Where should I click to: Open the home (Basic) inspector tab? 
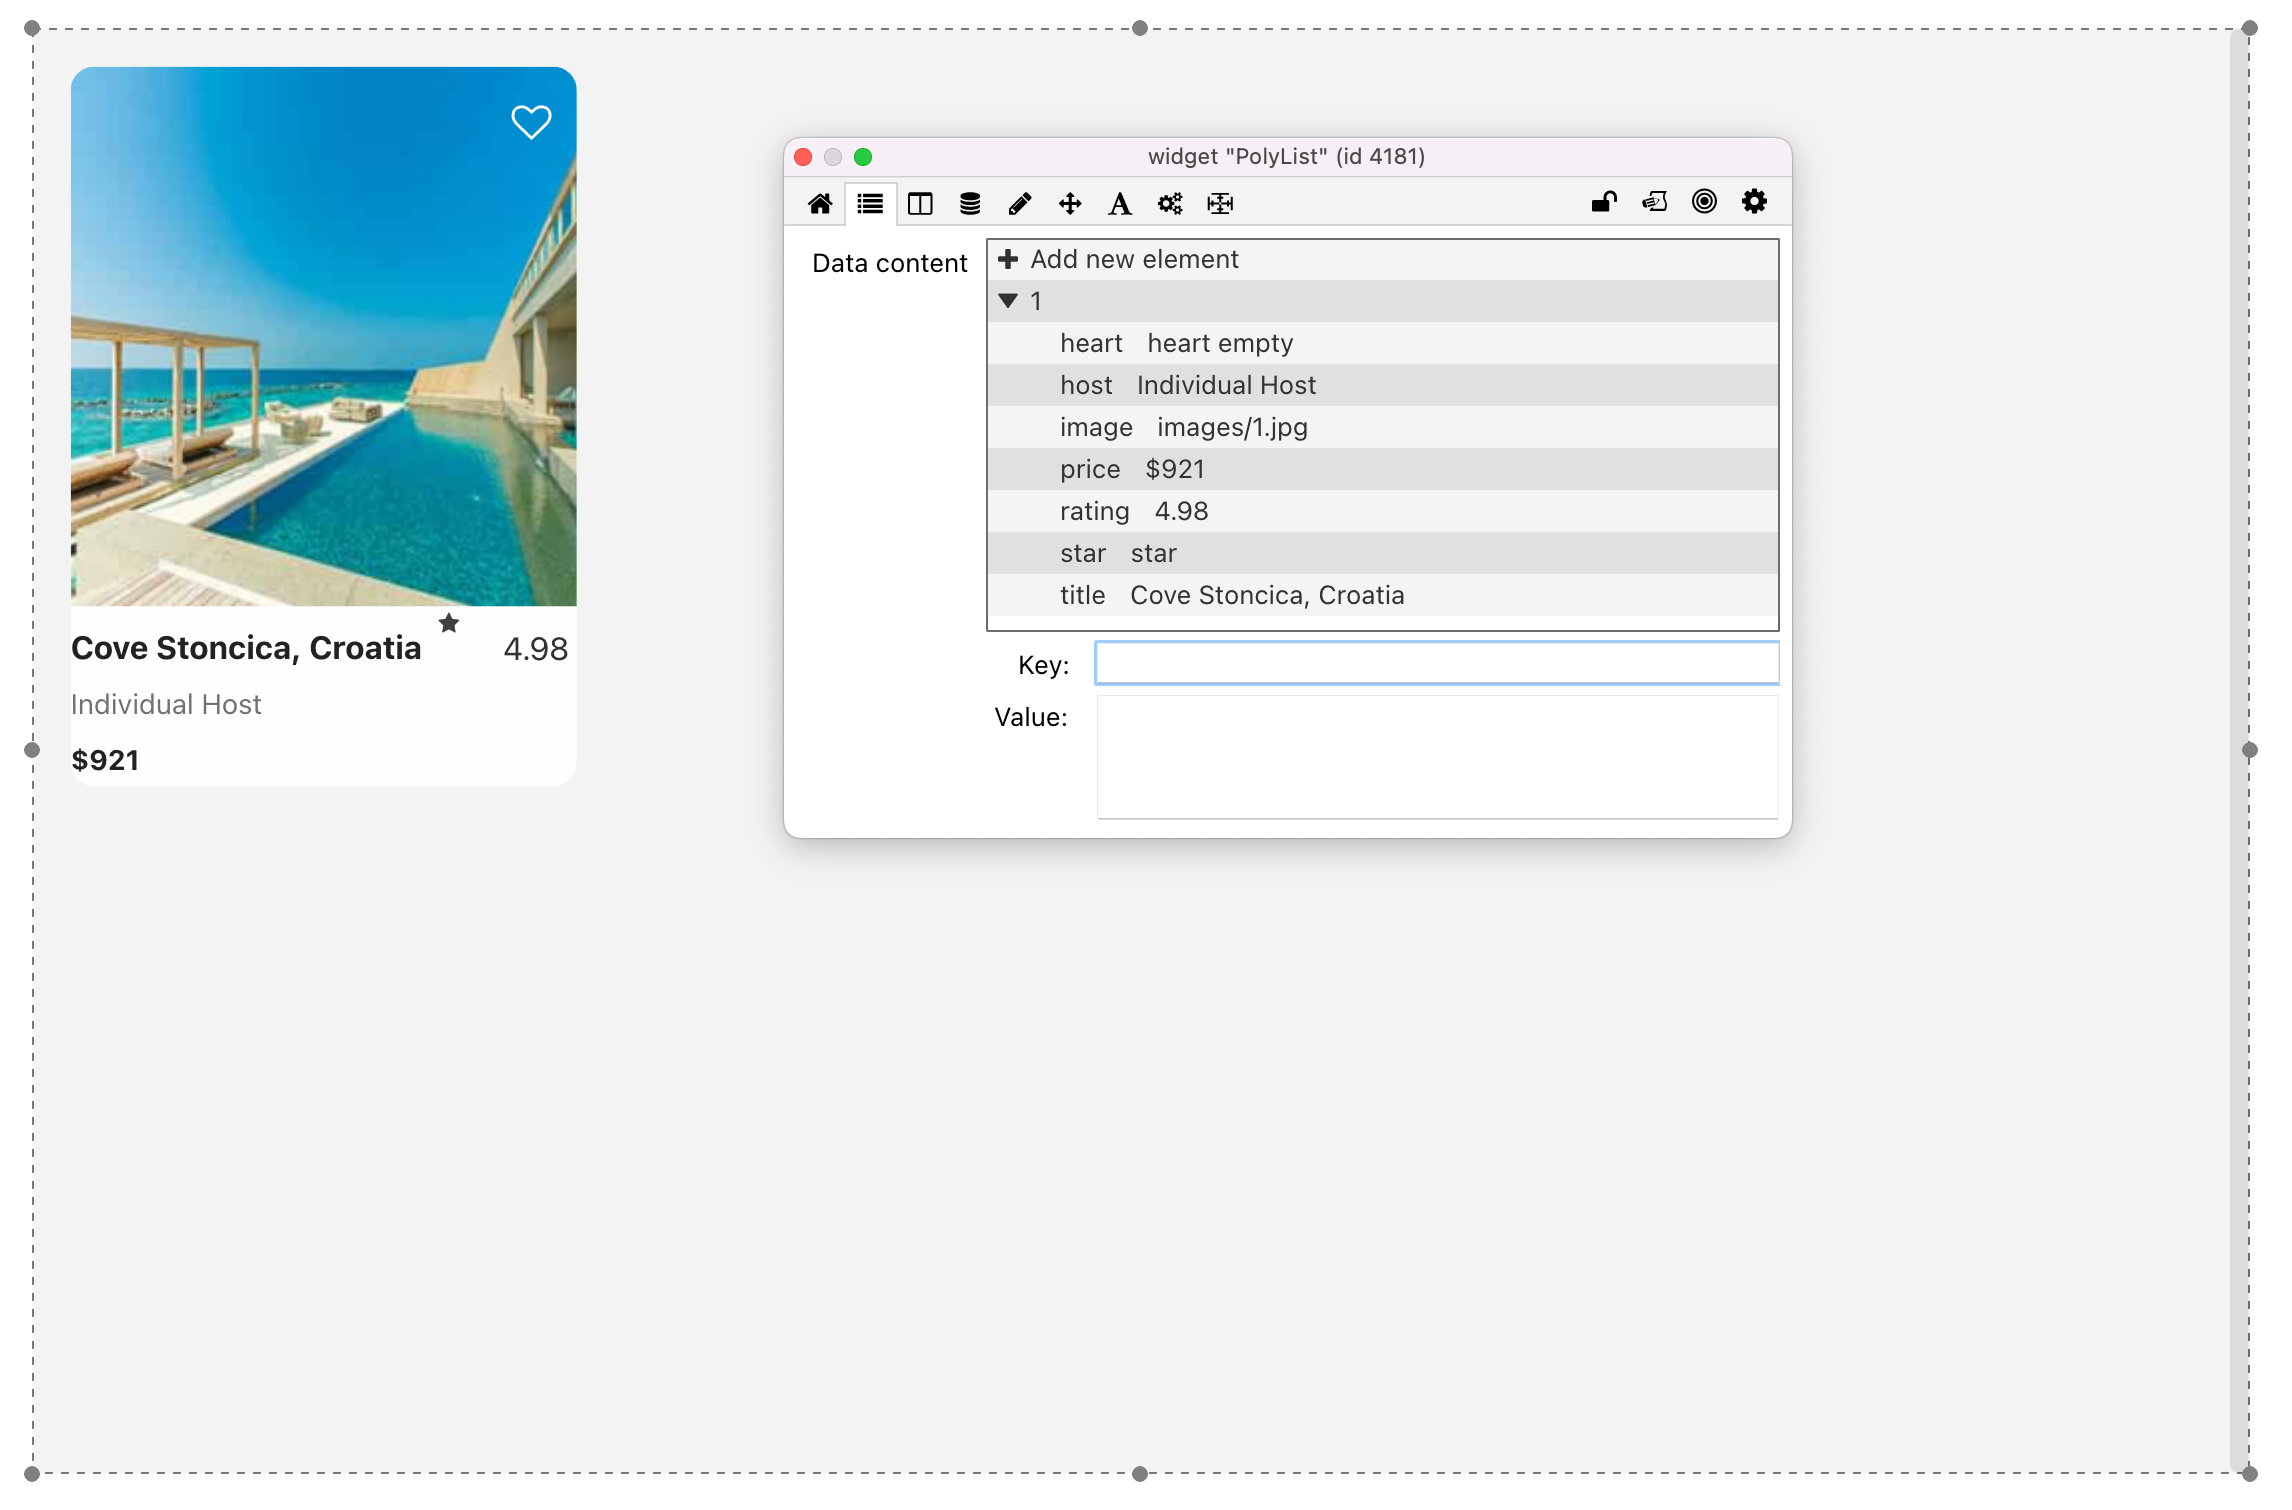pyautogui.click(x=820, y=204)
